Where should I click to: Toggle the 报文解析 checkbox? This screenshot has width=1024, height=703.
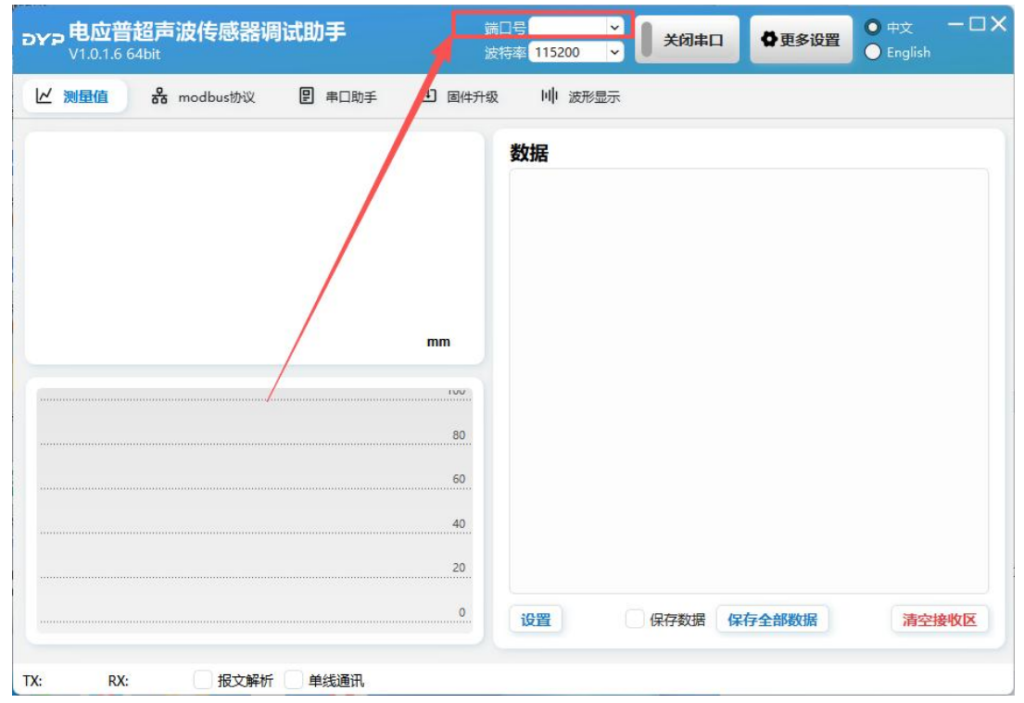tap(203, 680)
